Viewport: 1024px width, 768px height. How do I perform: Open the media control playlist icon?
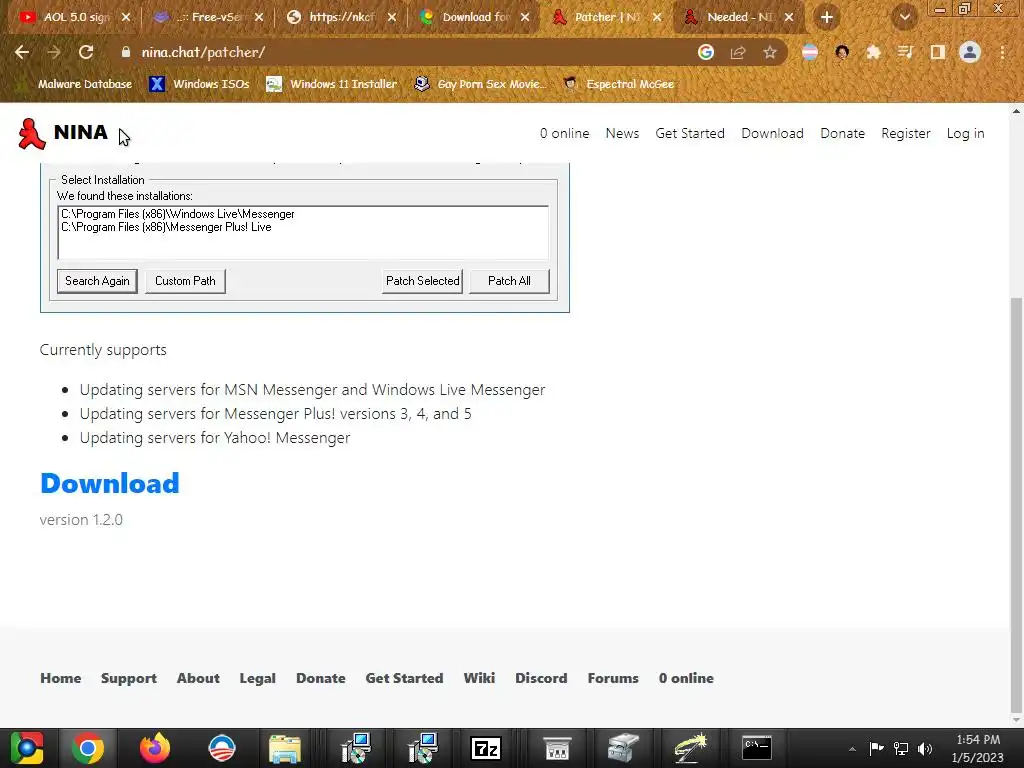[905, 52]
